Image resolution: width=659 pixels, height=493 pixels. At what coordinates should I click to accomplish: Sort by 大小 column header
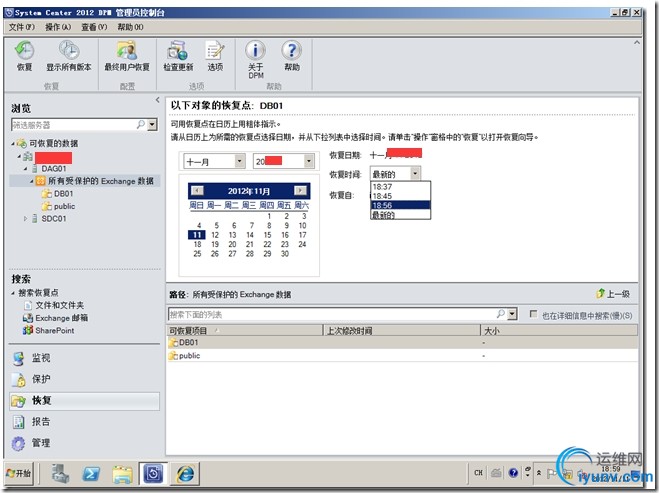[559, 331]
